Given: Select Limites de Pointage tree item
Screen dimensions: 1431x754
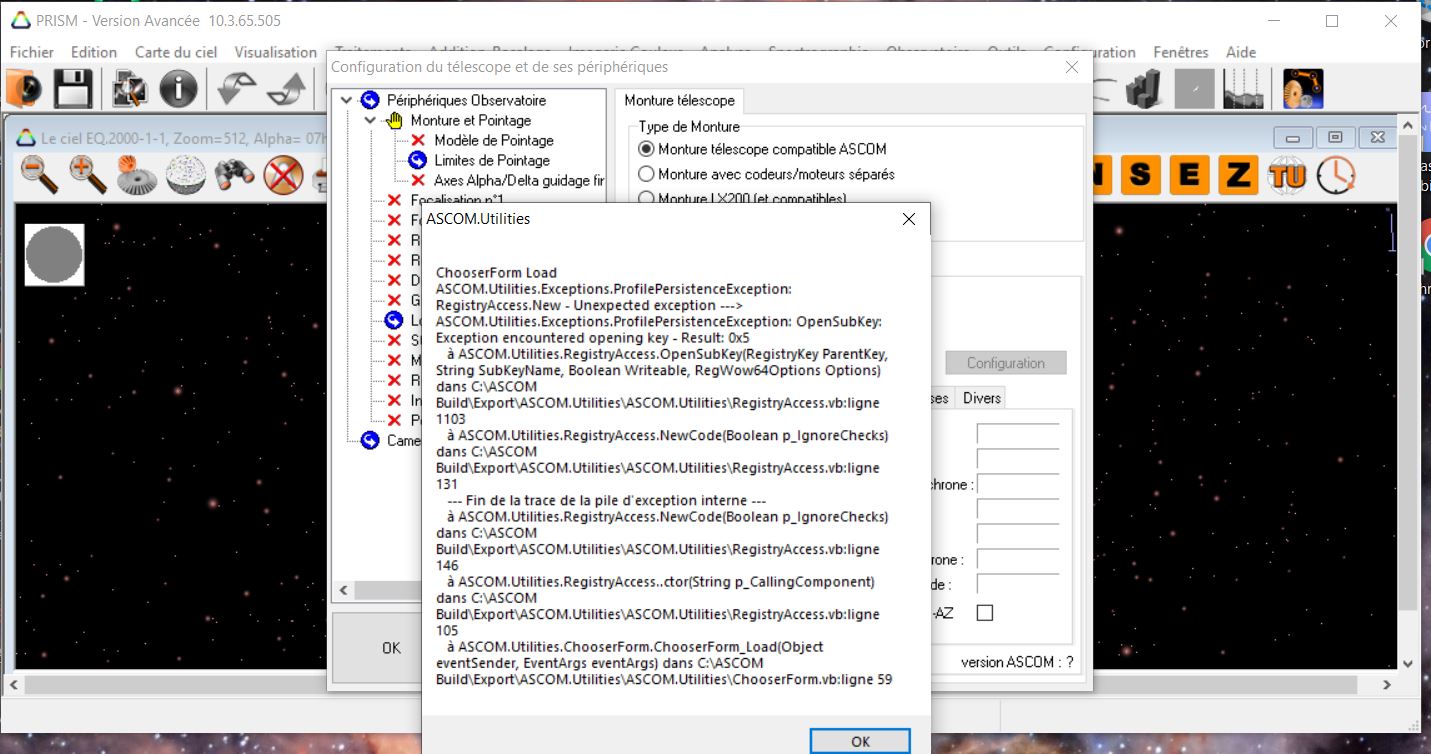Looking at the screenshot, I should click(491, 160).
